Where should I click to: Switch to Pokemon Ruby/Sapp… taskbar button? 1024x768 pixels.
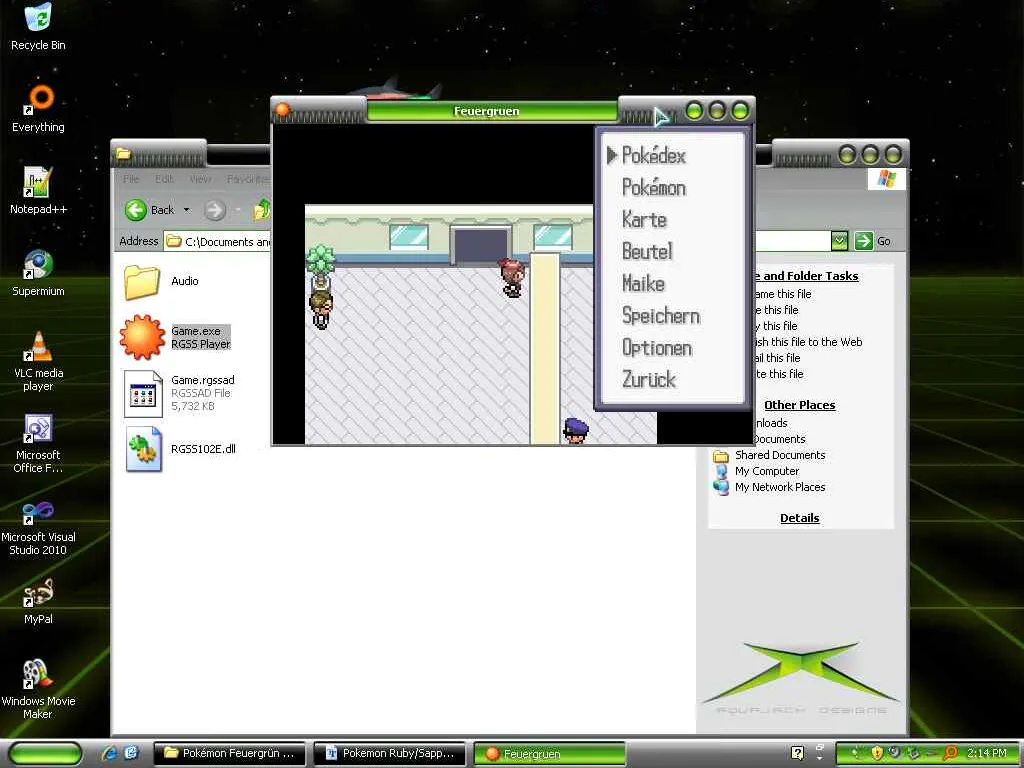coord(389,753)
